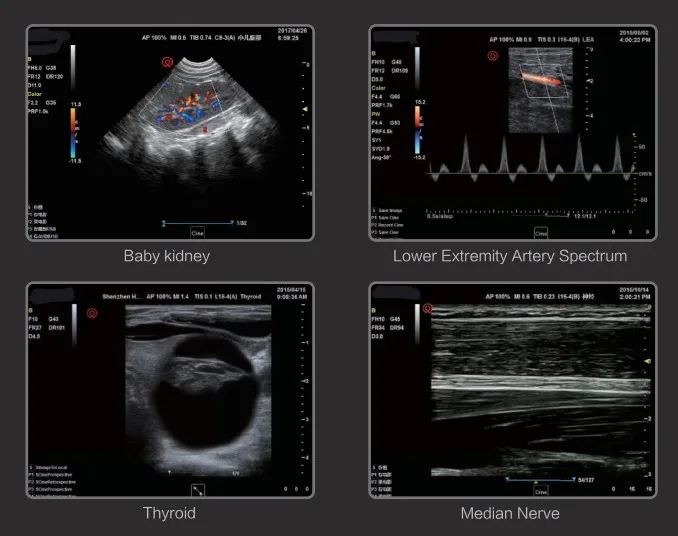The image size is (678, 536).
Task: Select 'Record Cine' in the Lower Extremity shortcut list
Action: coord(391,225)
